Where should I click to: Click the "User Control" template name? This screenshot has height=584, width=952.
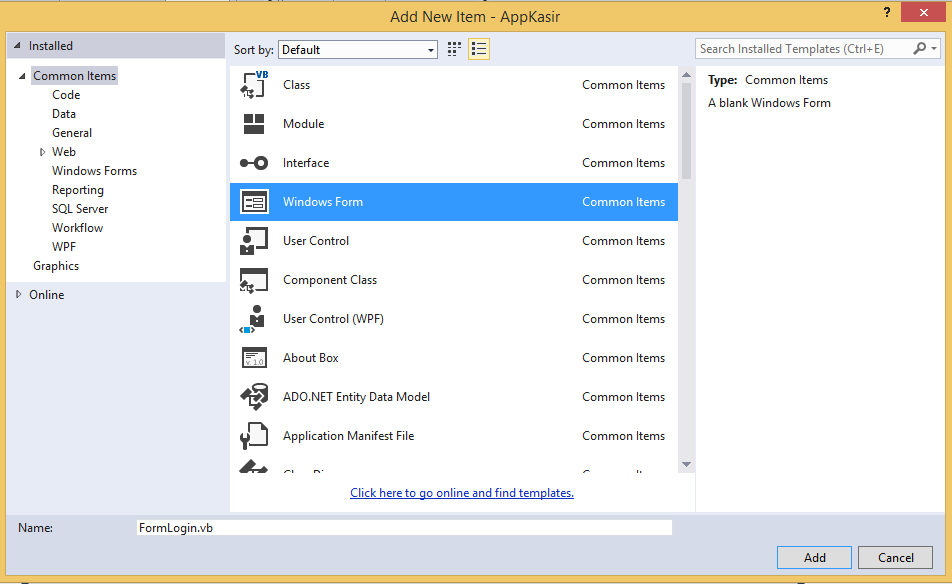[x=316, y=241]
